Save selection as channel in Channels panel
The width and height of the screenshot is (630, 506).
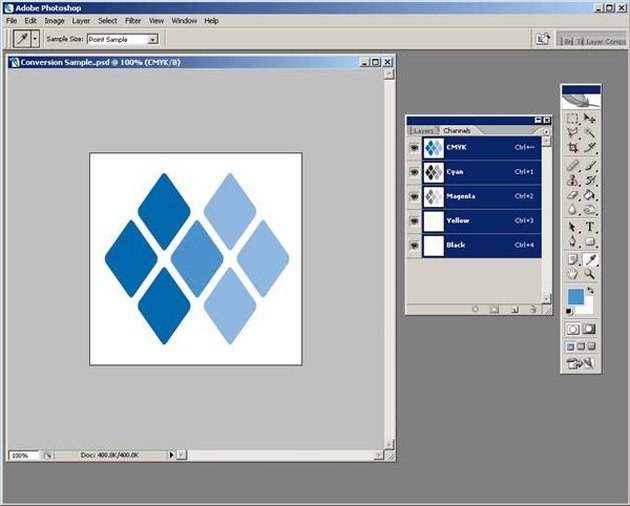[494, 309]
